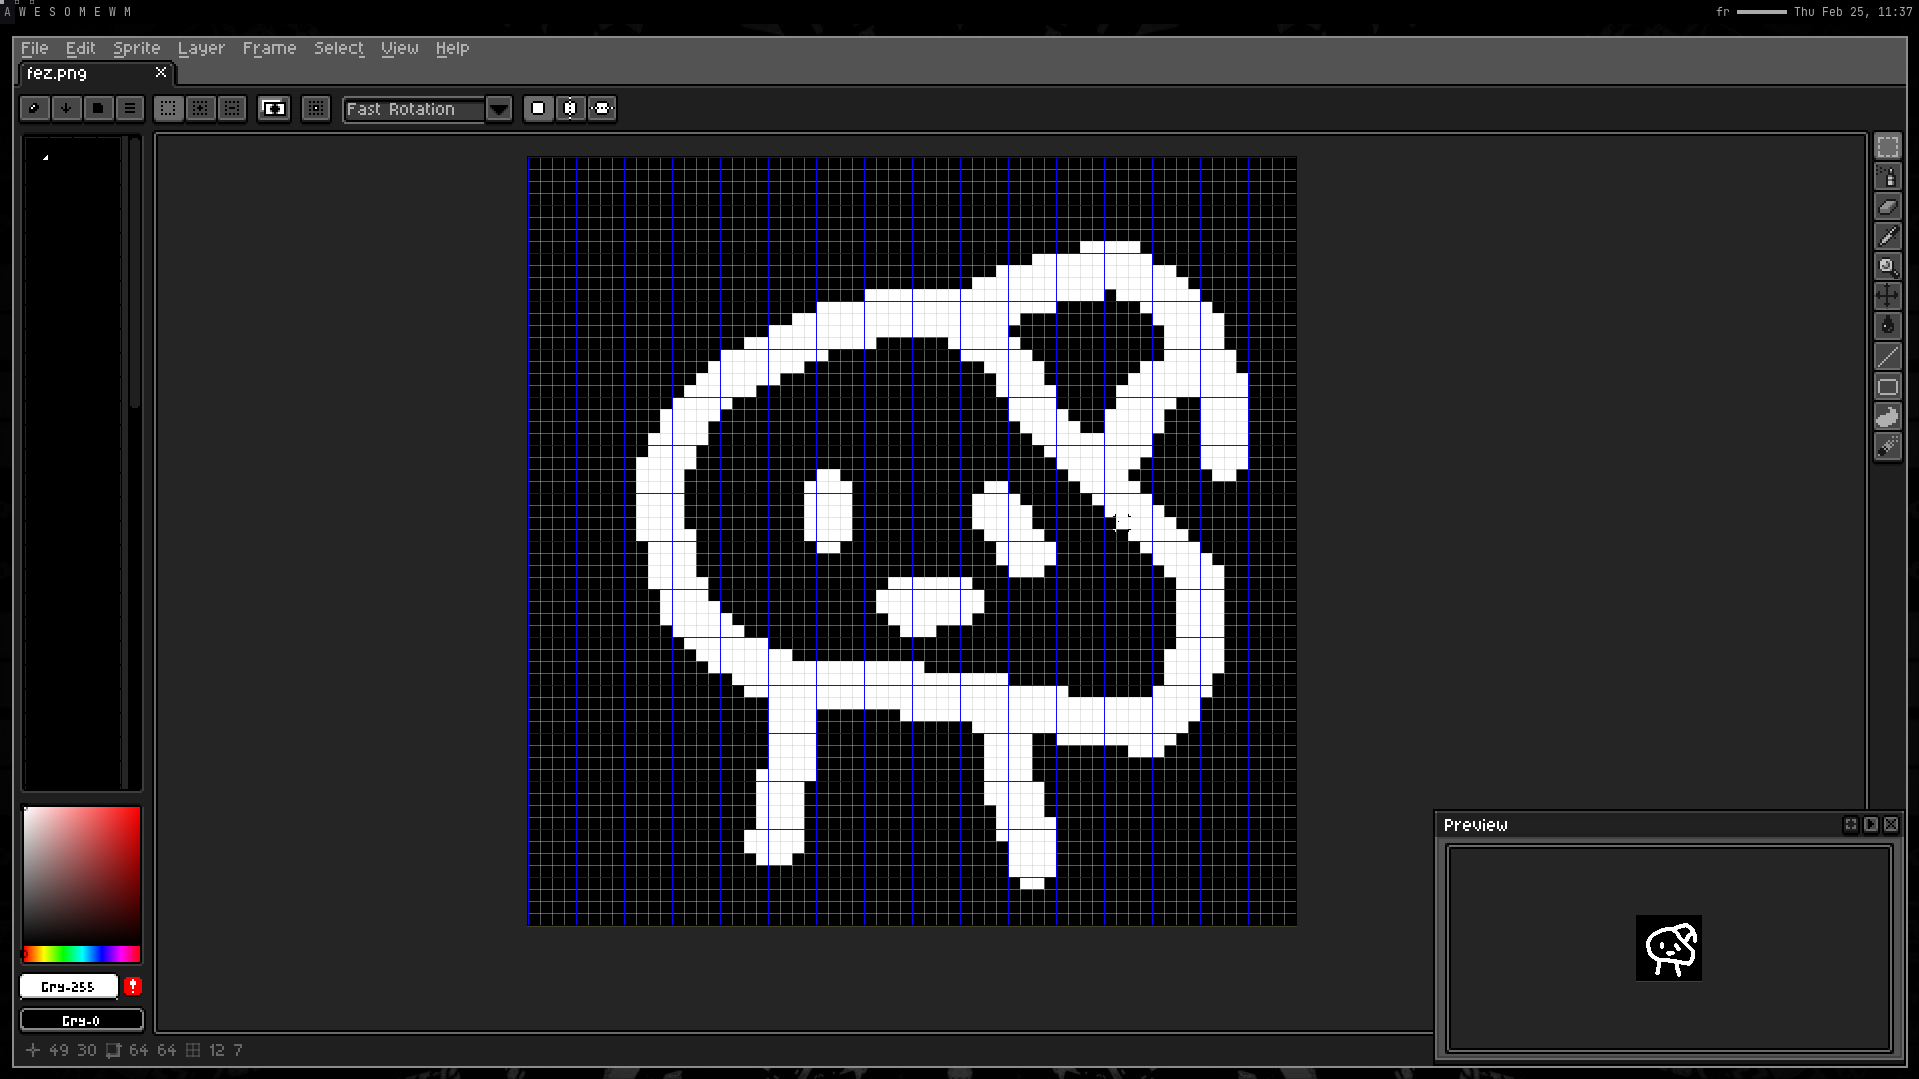Pick a hue on the rainbow hue bar
The image size is (1919, 1079).
point(81,954)
